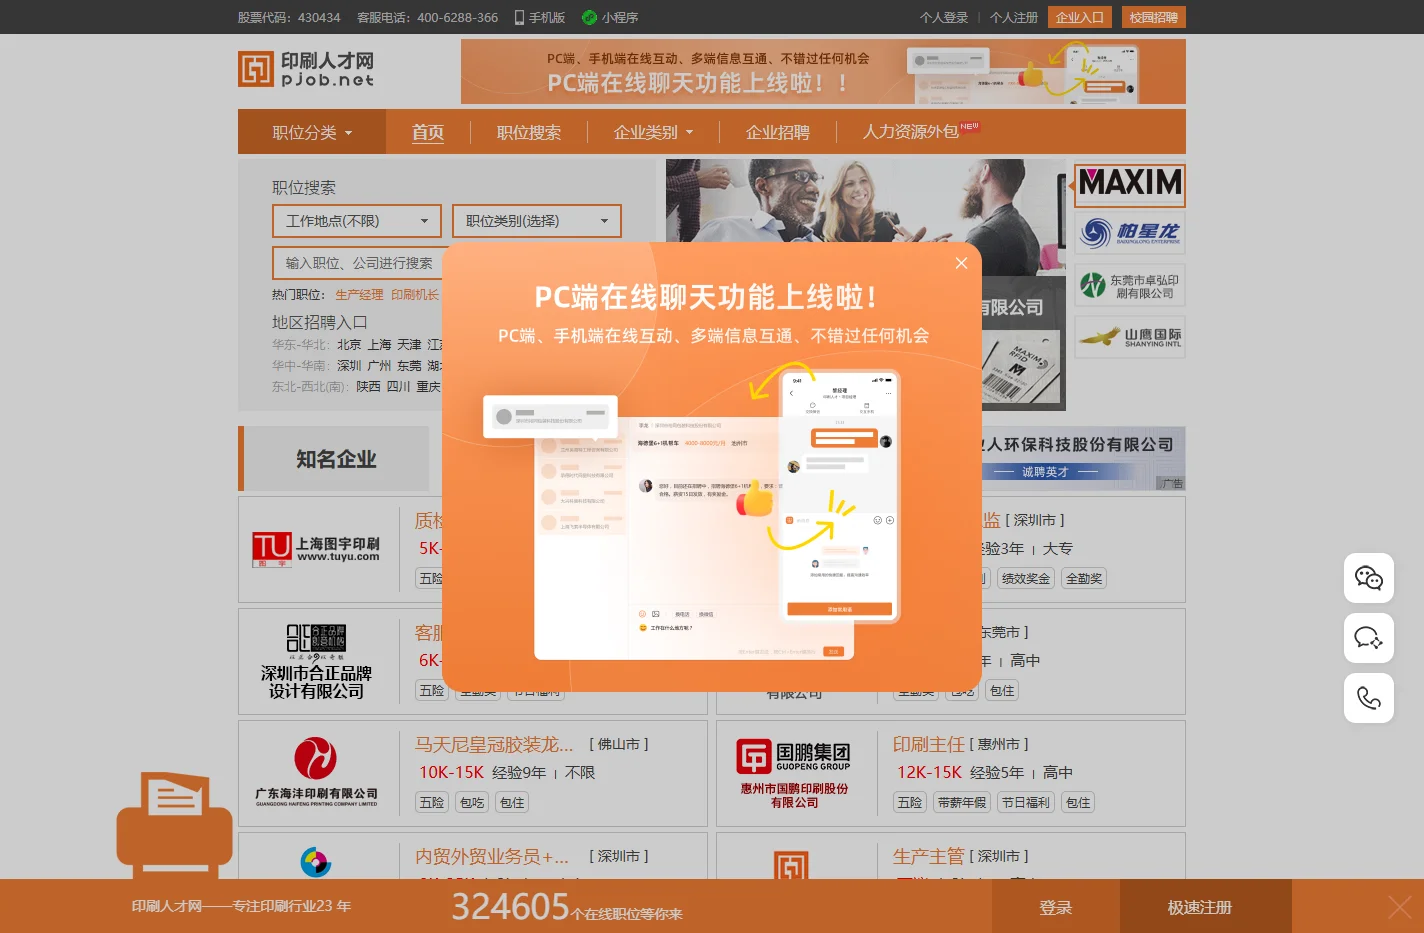This screenshot has height=933, width=1424.
Task: Choose the 深圳 region link
Action: pyautogui.click(x=349, y=365)
